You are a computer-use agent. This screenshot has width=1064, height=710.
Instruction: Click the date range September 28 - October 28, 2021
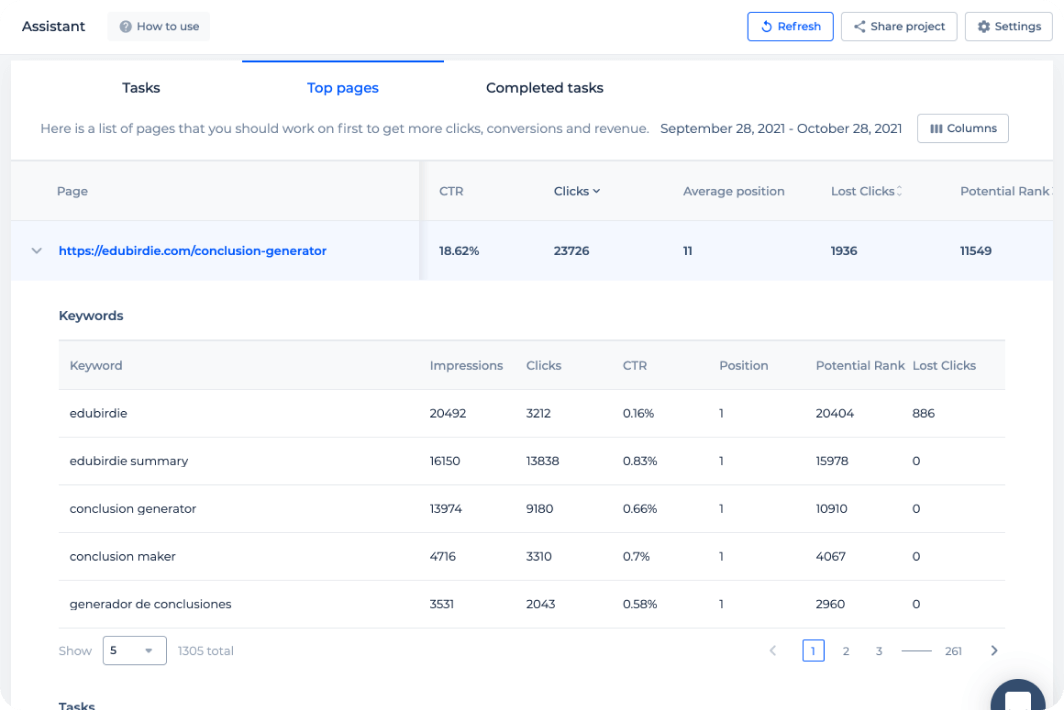pyautogui.click(x=781, y=128)
